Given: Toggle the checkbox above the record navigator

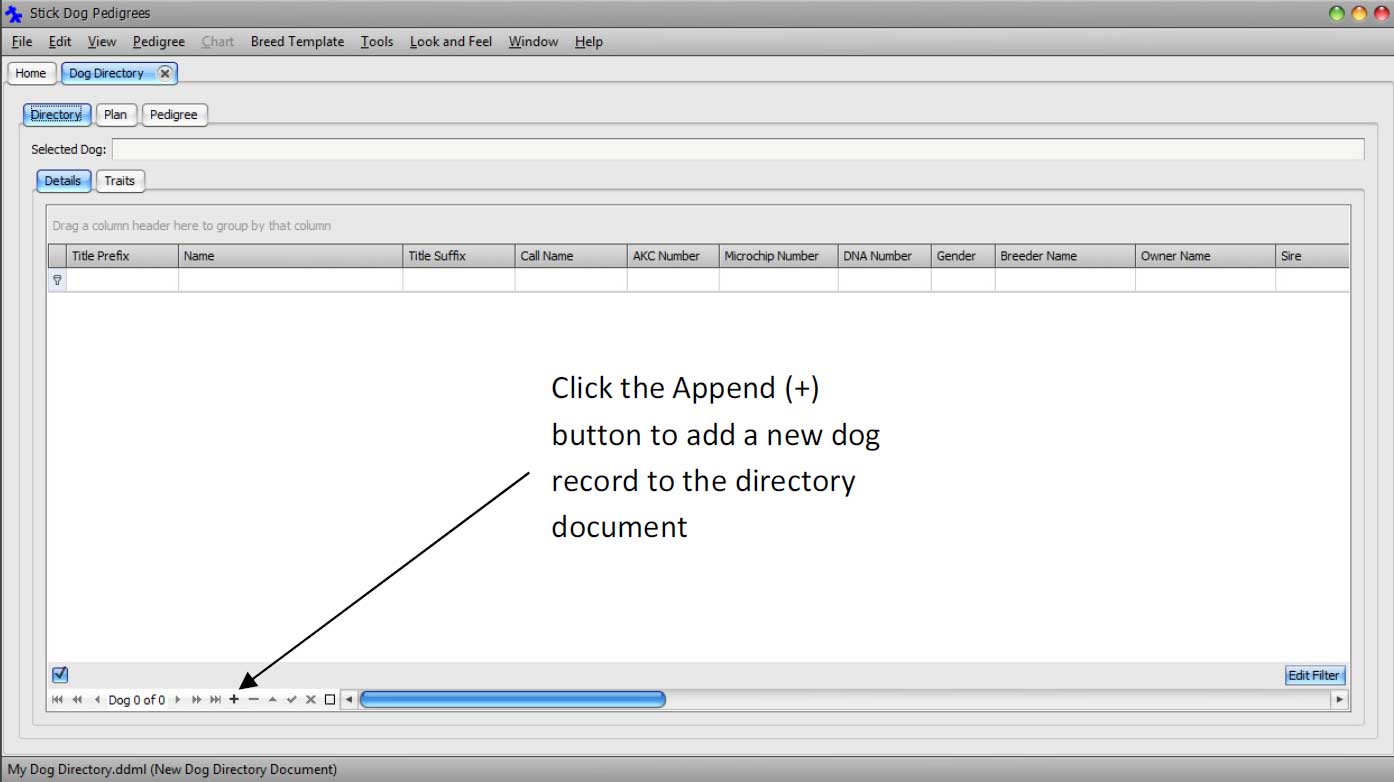Looking at the screenshot, I should coord(59,675).
